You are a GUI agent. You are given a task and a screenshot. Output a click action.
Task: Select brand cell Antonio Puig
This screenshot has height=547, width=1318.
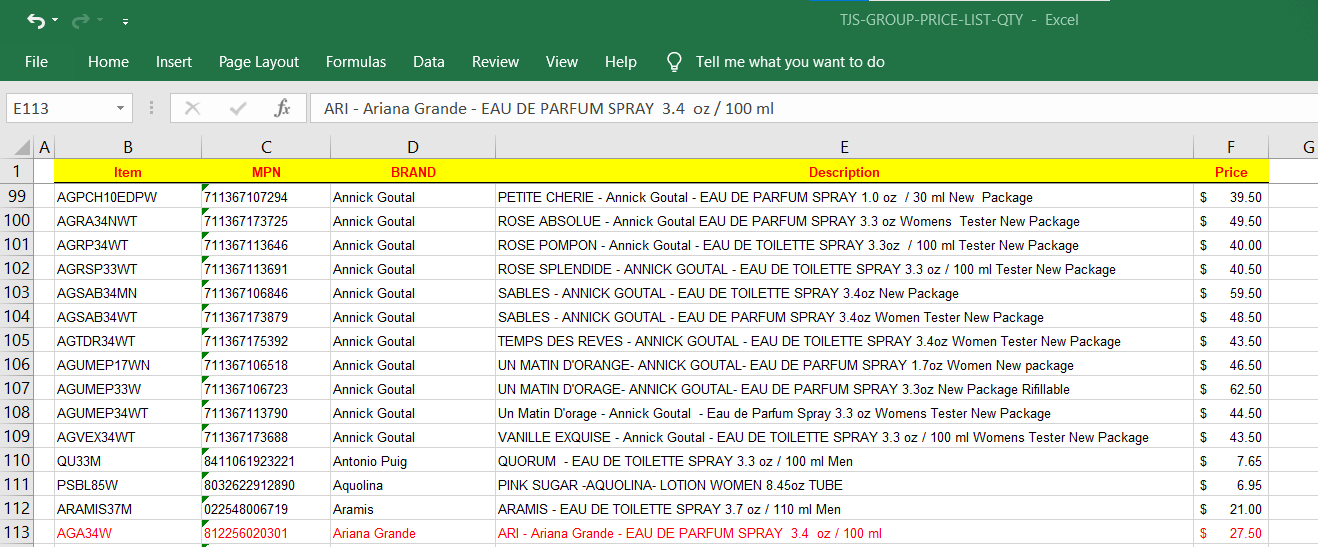click(x=413, y=461)
